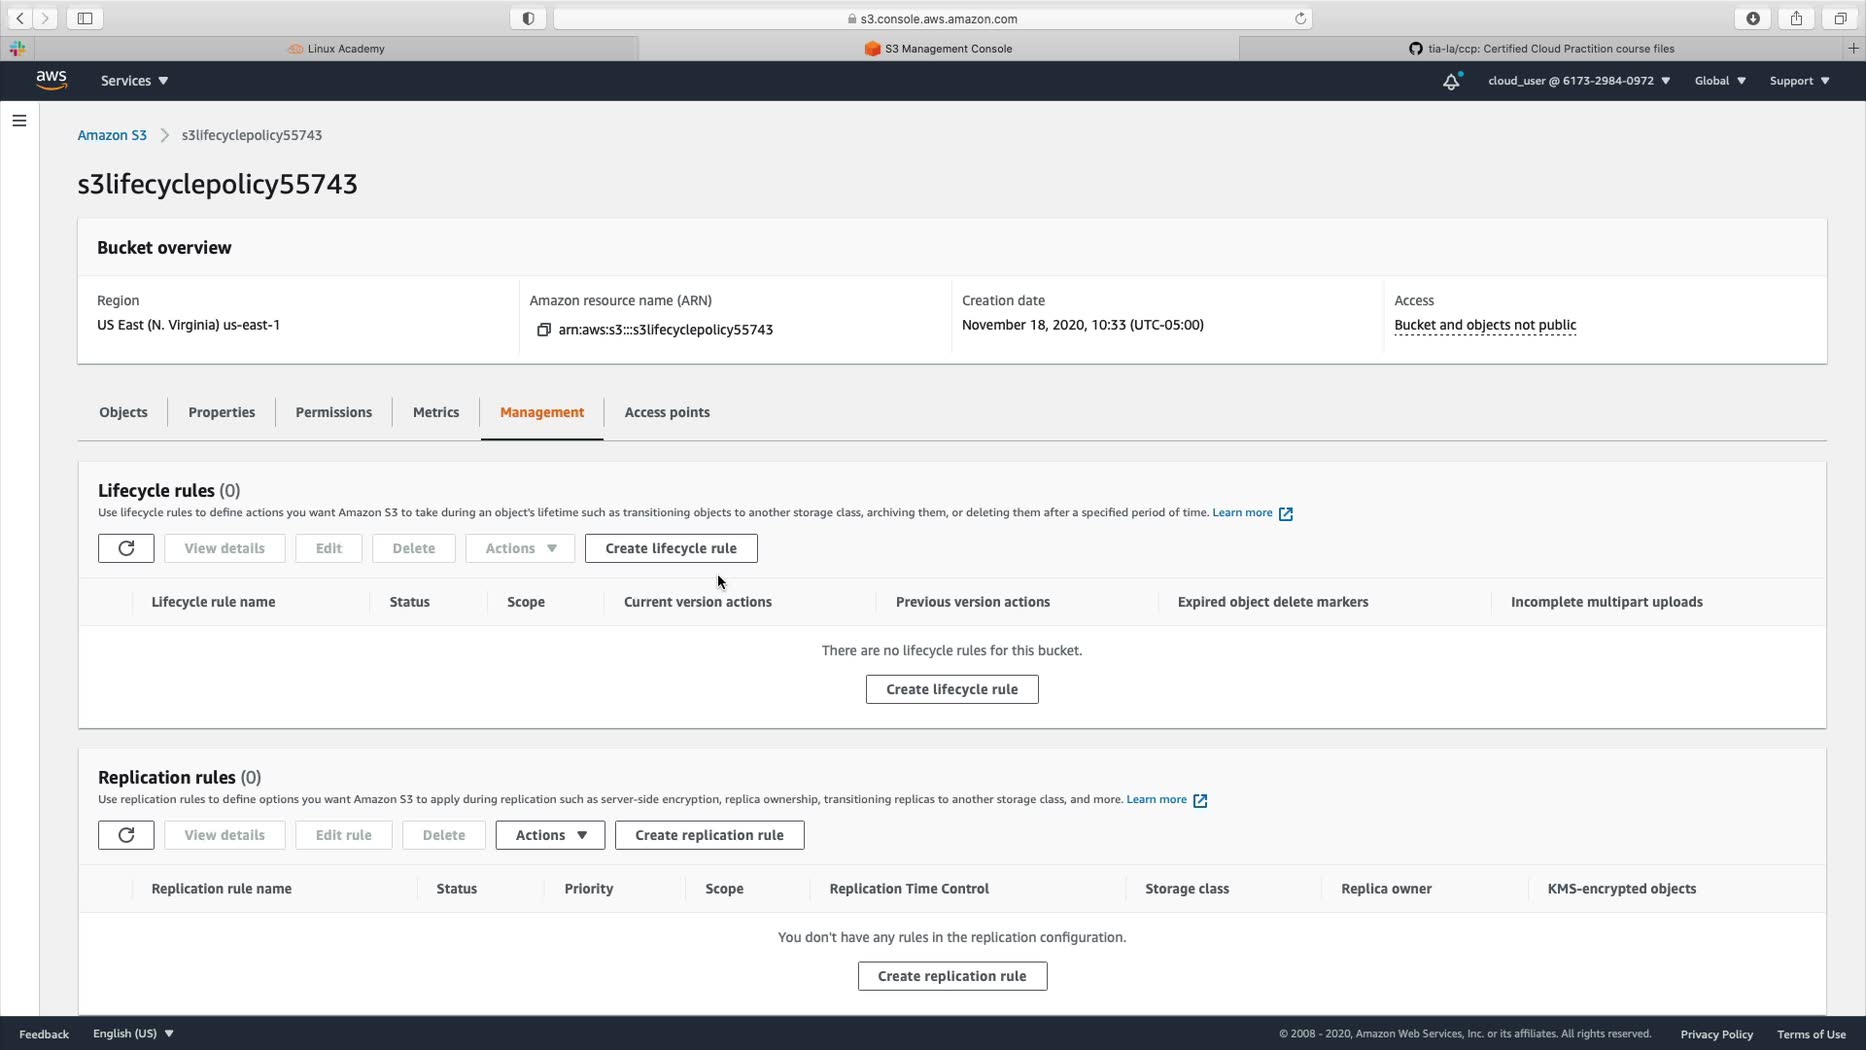Click the Replica owner column header
Image resolution: width=1866 pixels, height=1050 pixels.
1386,889
